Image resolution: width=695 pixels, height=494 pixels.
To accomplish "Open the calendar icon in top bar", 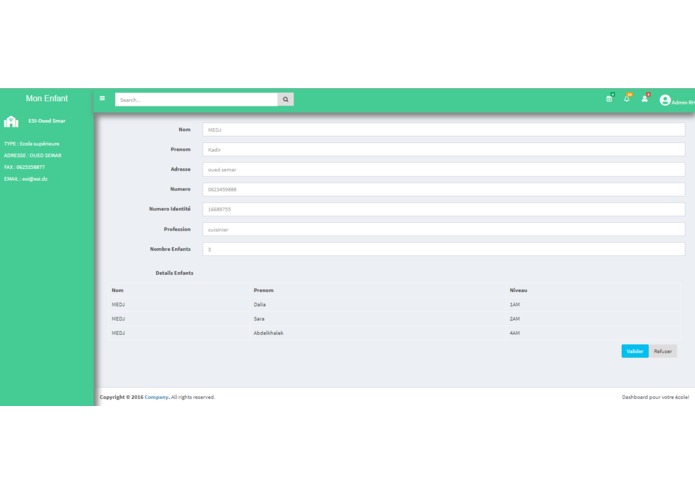I will point(609,99).
